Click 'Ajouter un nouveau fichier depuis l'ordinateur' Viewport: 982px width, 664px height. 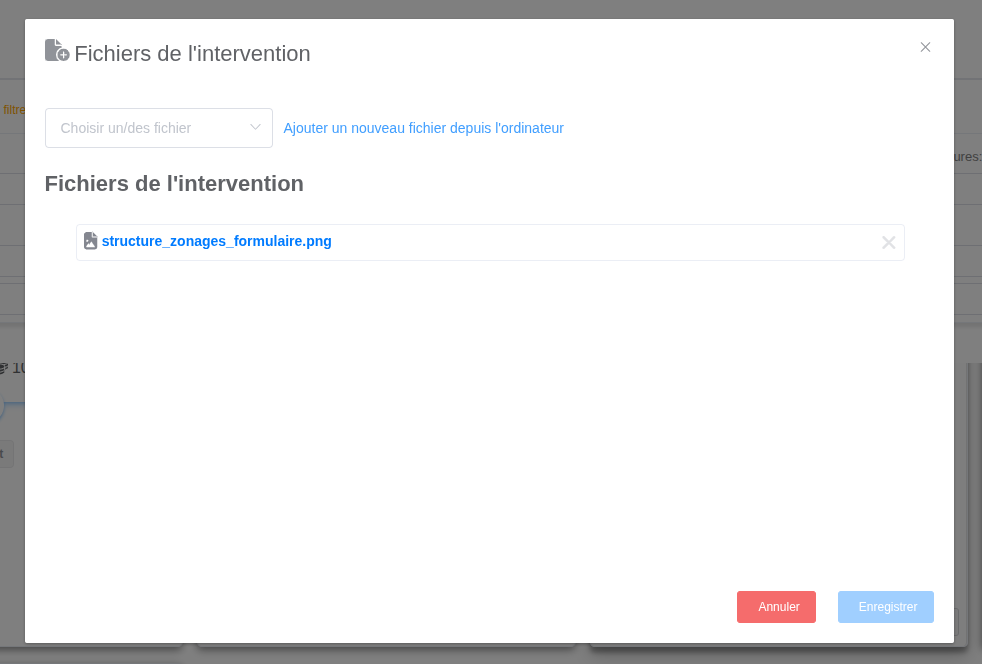coord(423,128)
